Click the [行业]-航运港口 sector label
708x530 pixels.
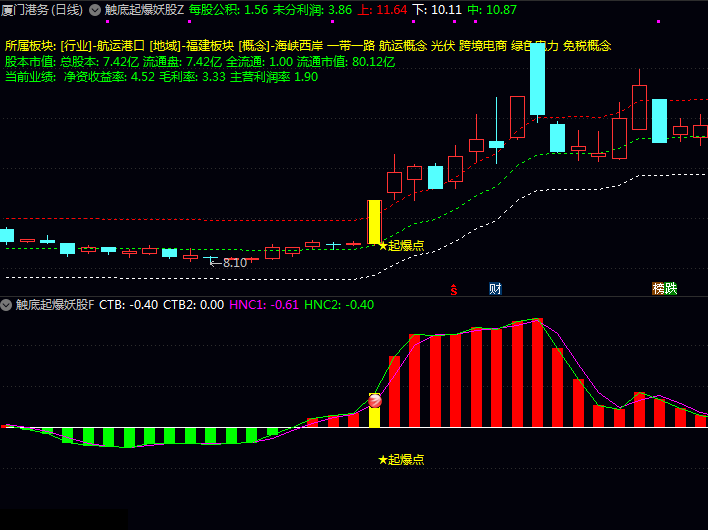102,46
